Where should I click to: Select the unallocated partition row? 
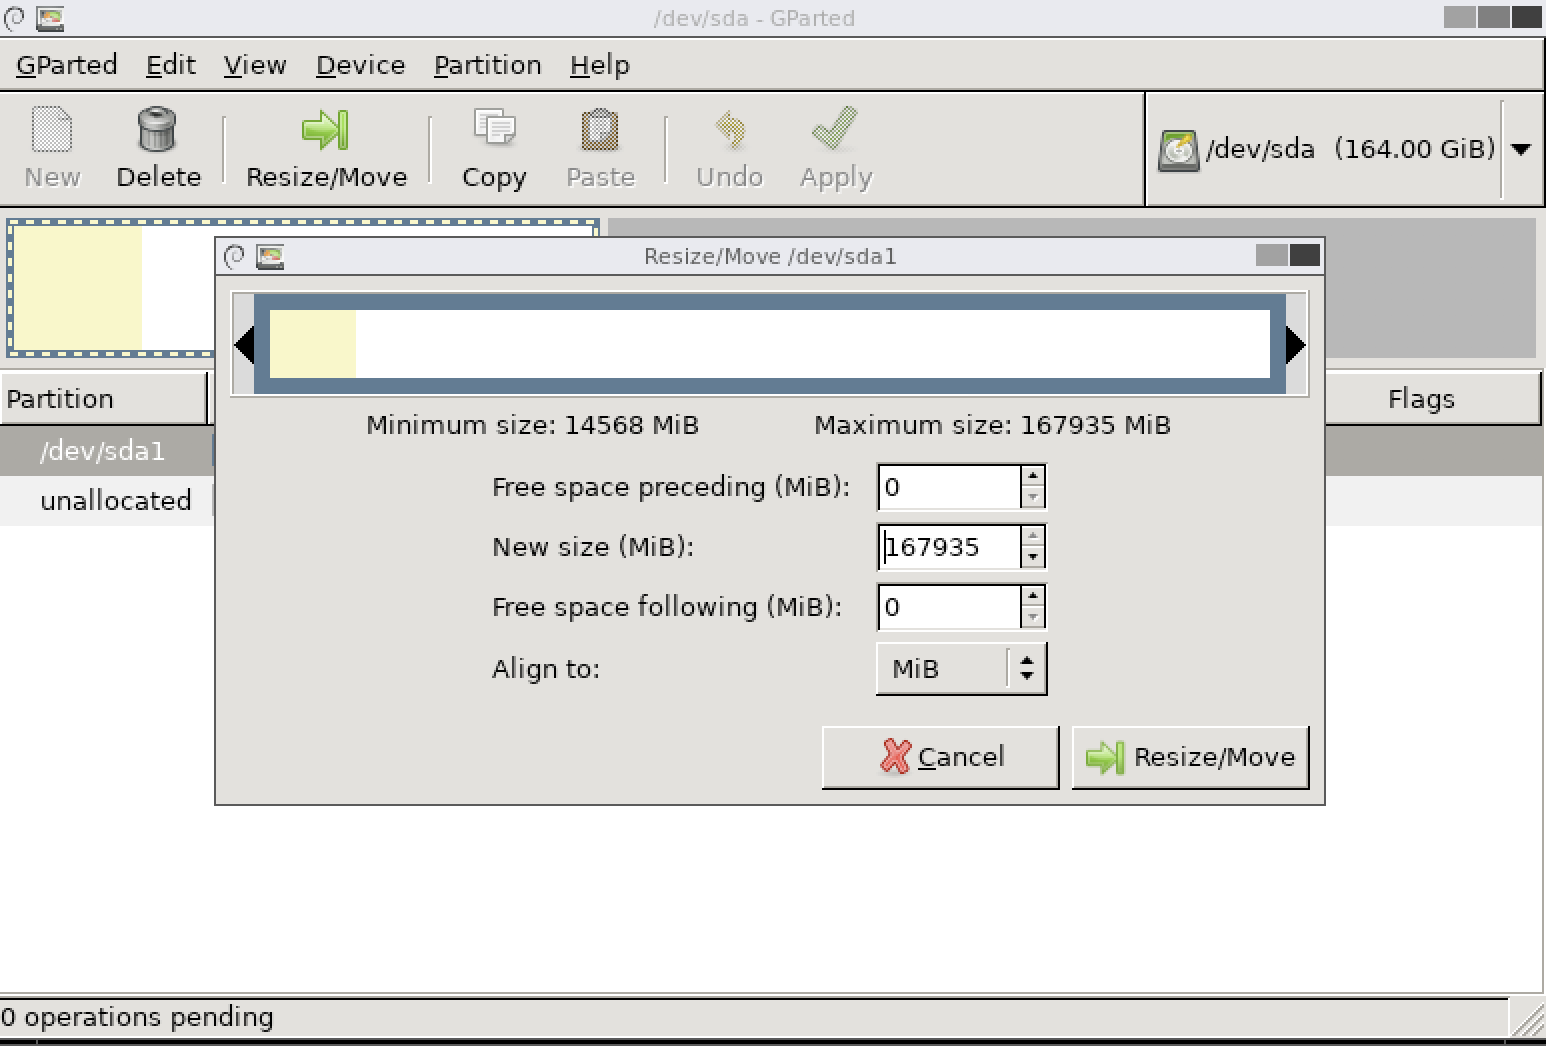116,500
